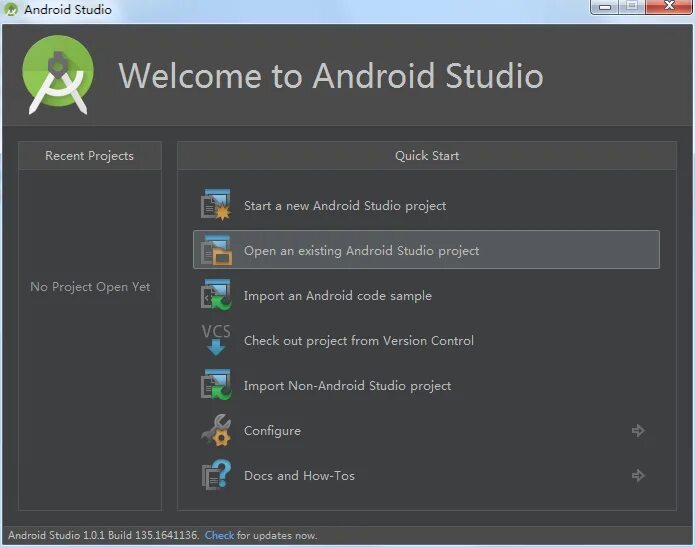Maximize the Android Studio window
Image resolution: width=695 pixels, height=547 pixels.
[633, 7]
